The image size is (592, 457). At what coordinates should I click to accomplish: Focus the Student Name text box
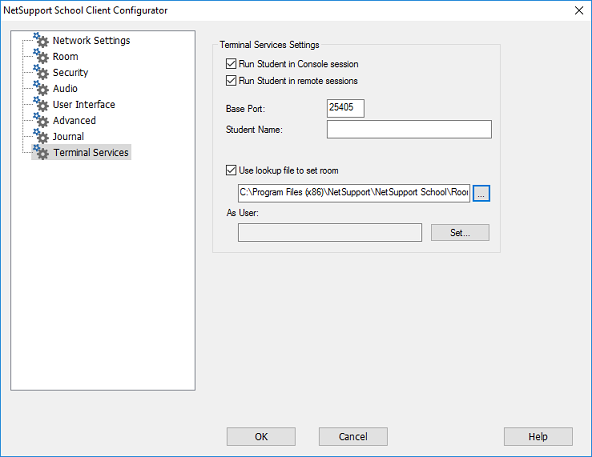point(409,129)
